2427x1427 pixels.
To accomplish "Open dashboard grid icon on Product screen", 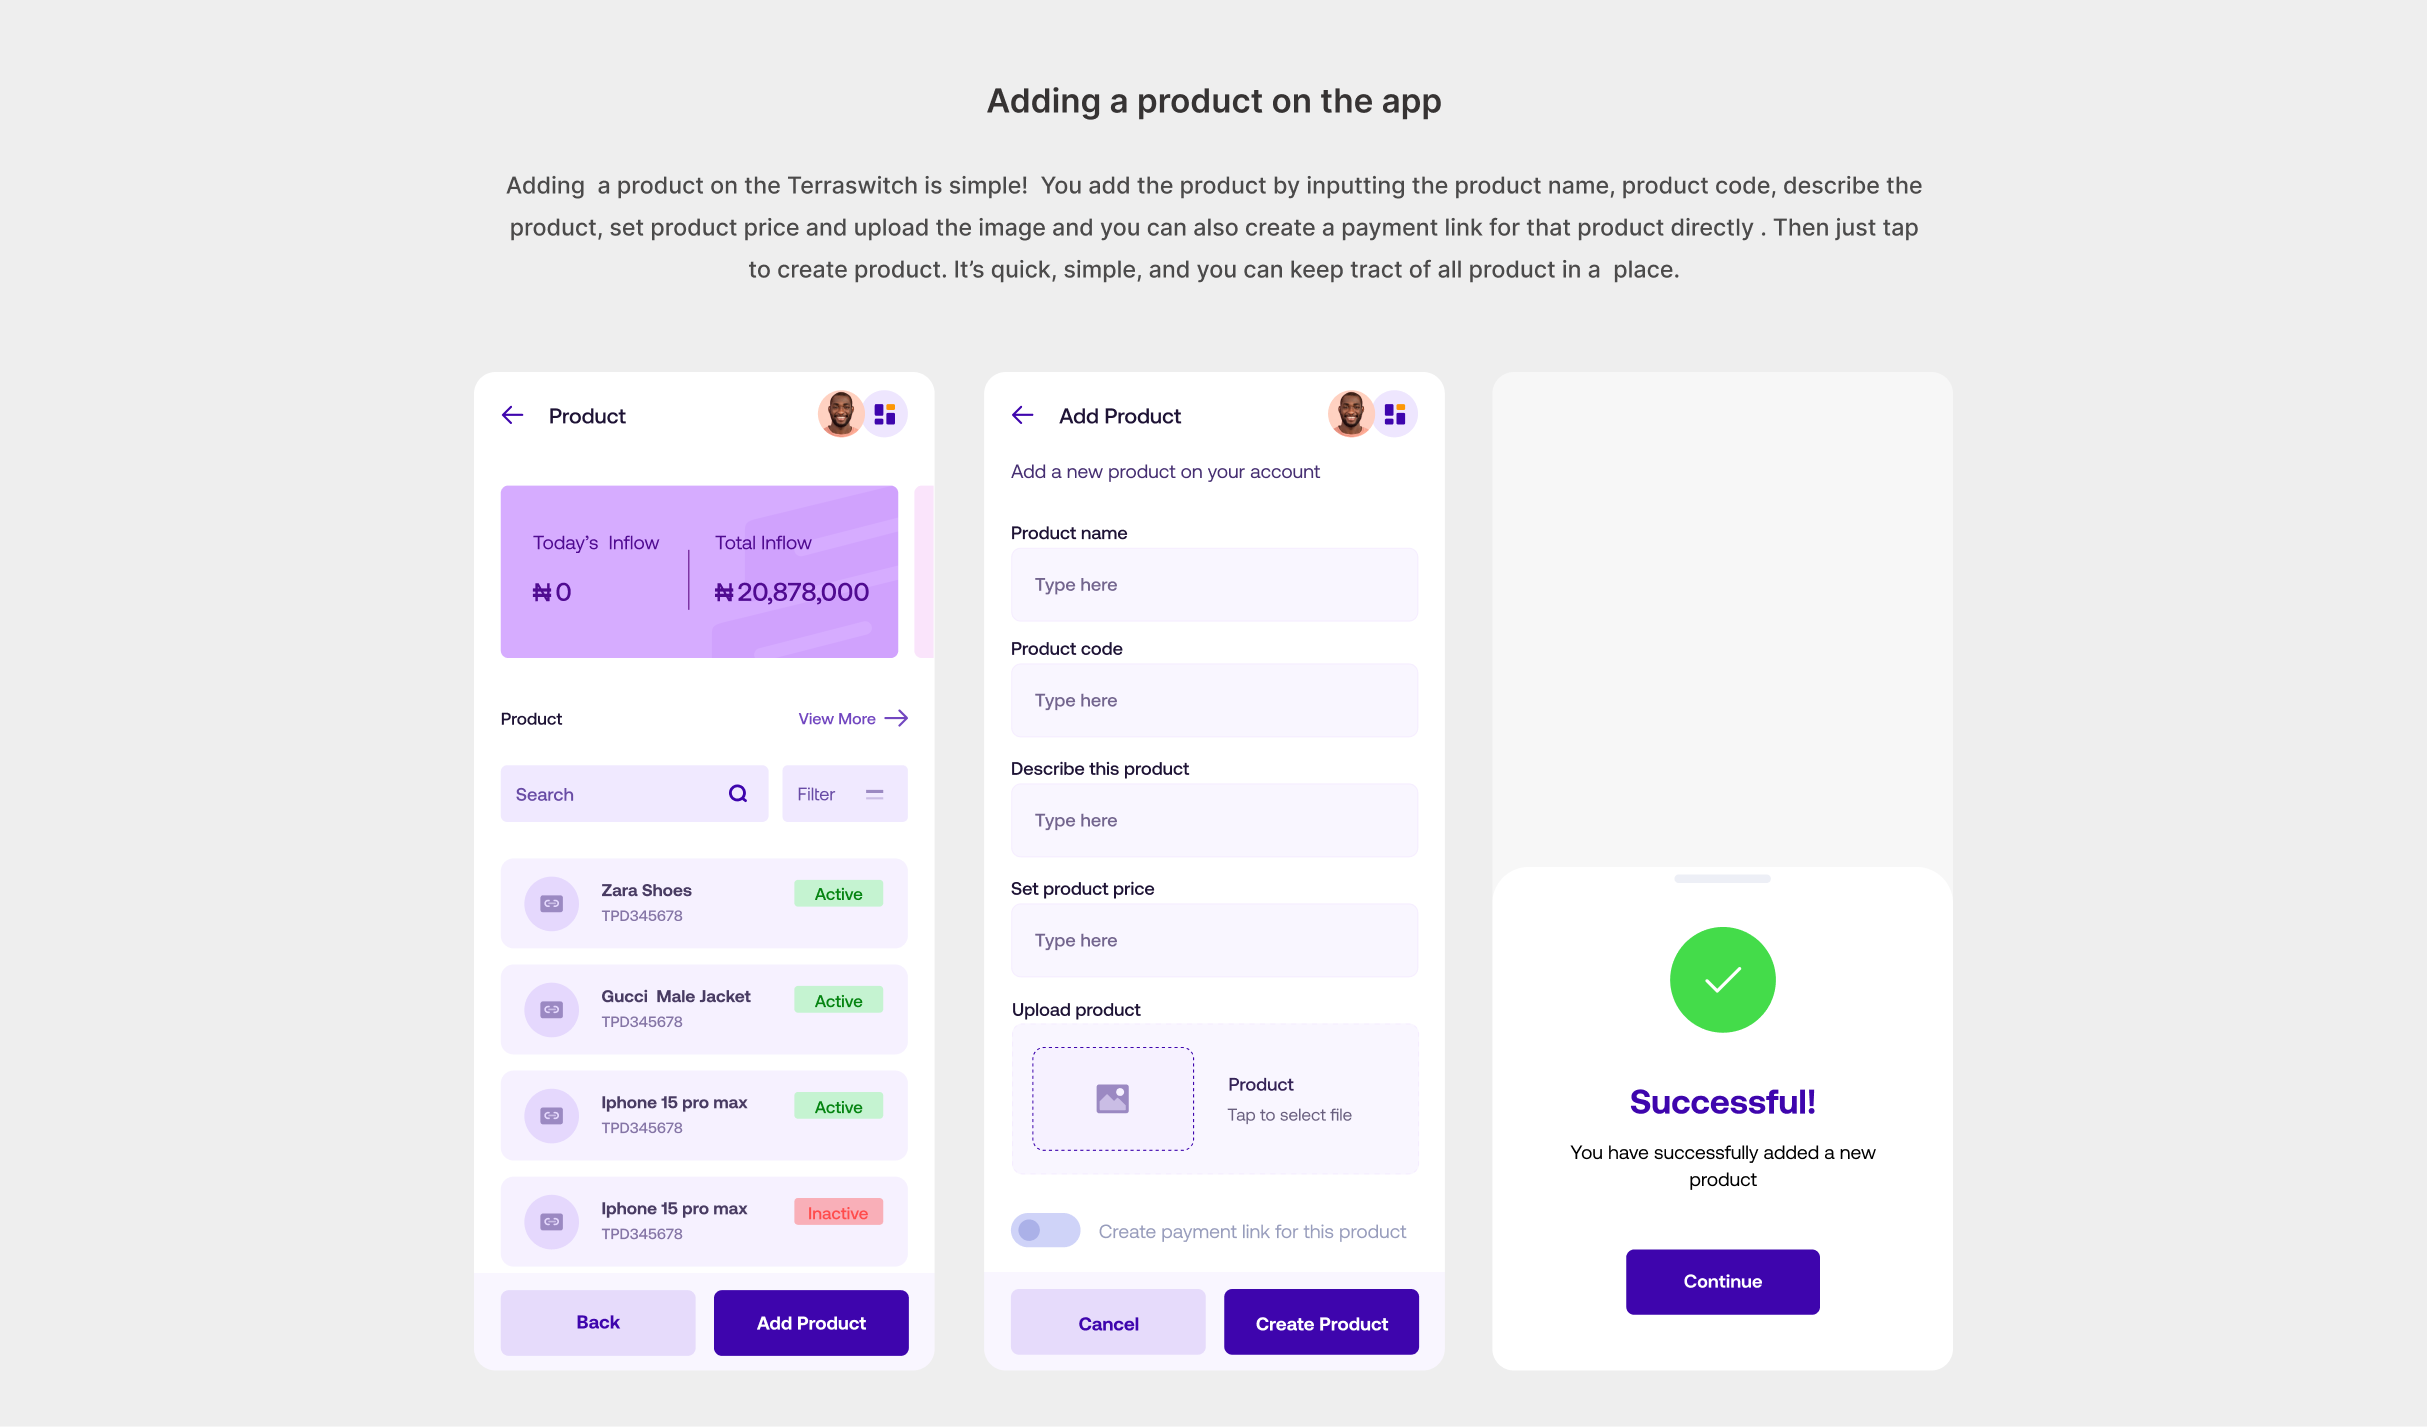I will pyautogui.click(x=885, y=414).
